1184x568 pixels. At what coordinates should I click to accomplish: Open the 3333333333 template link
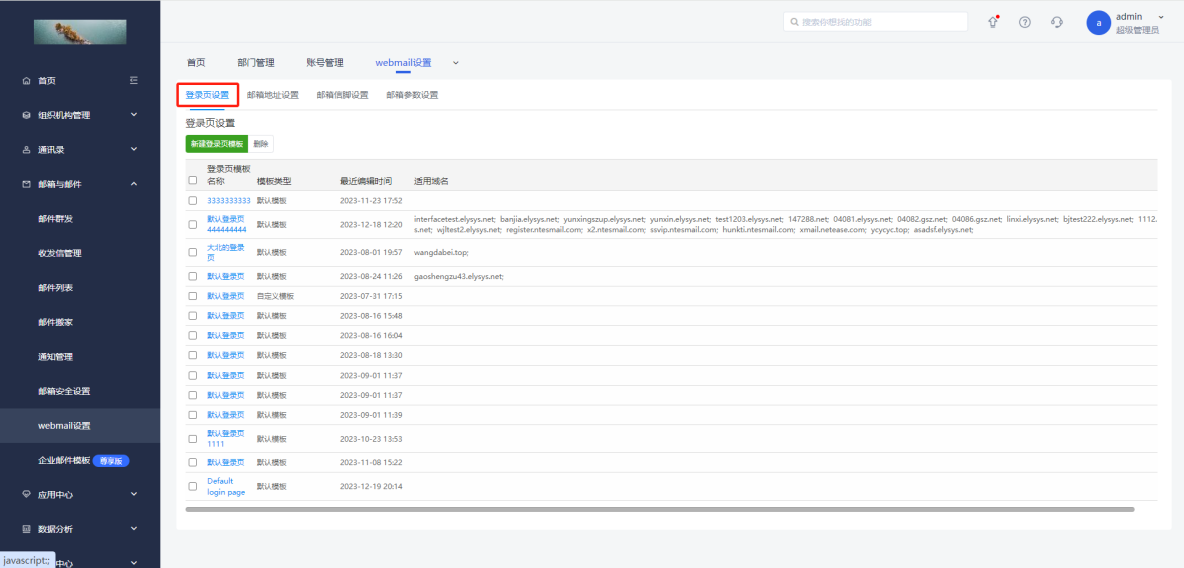pos(229,201)
